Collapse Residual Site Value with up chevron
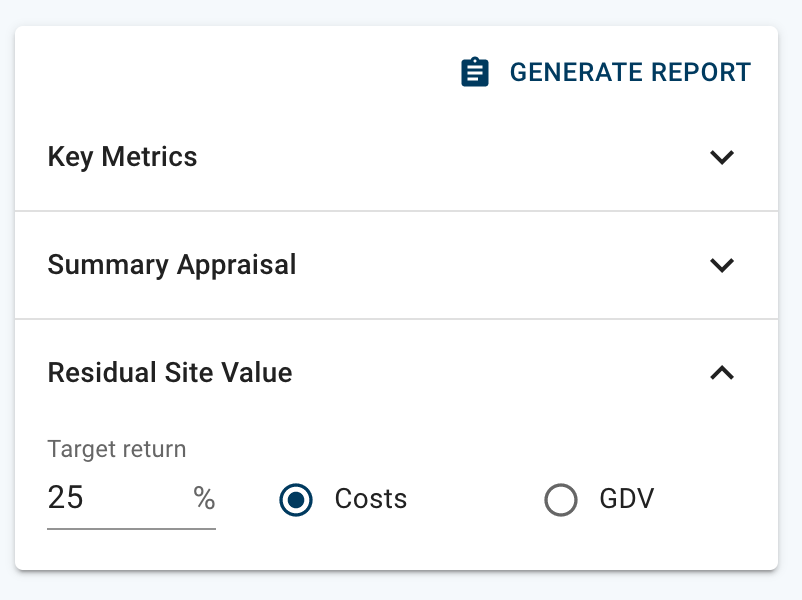This screenshot has width=802, height=600. (722, 373)
